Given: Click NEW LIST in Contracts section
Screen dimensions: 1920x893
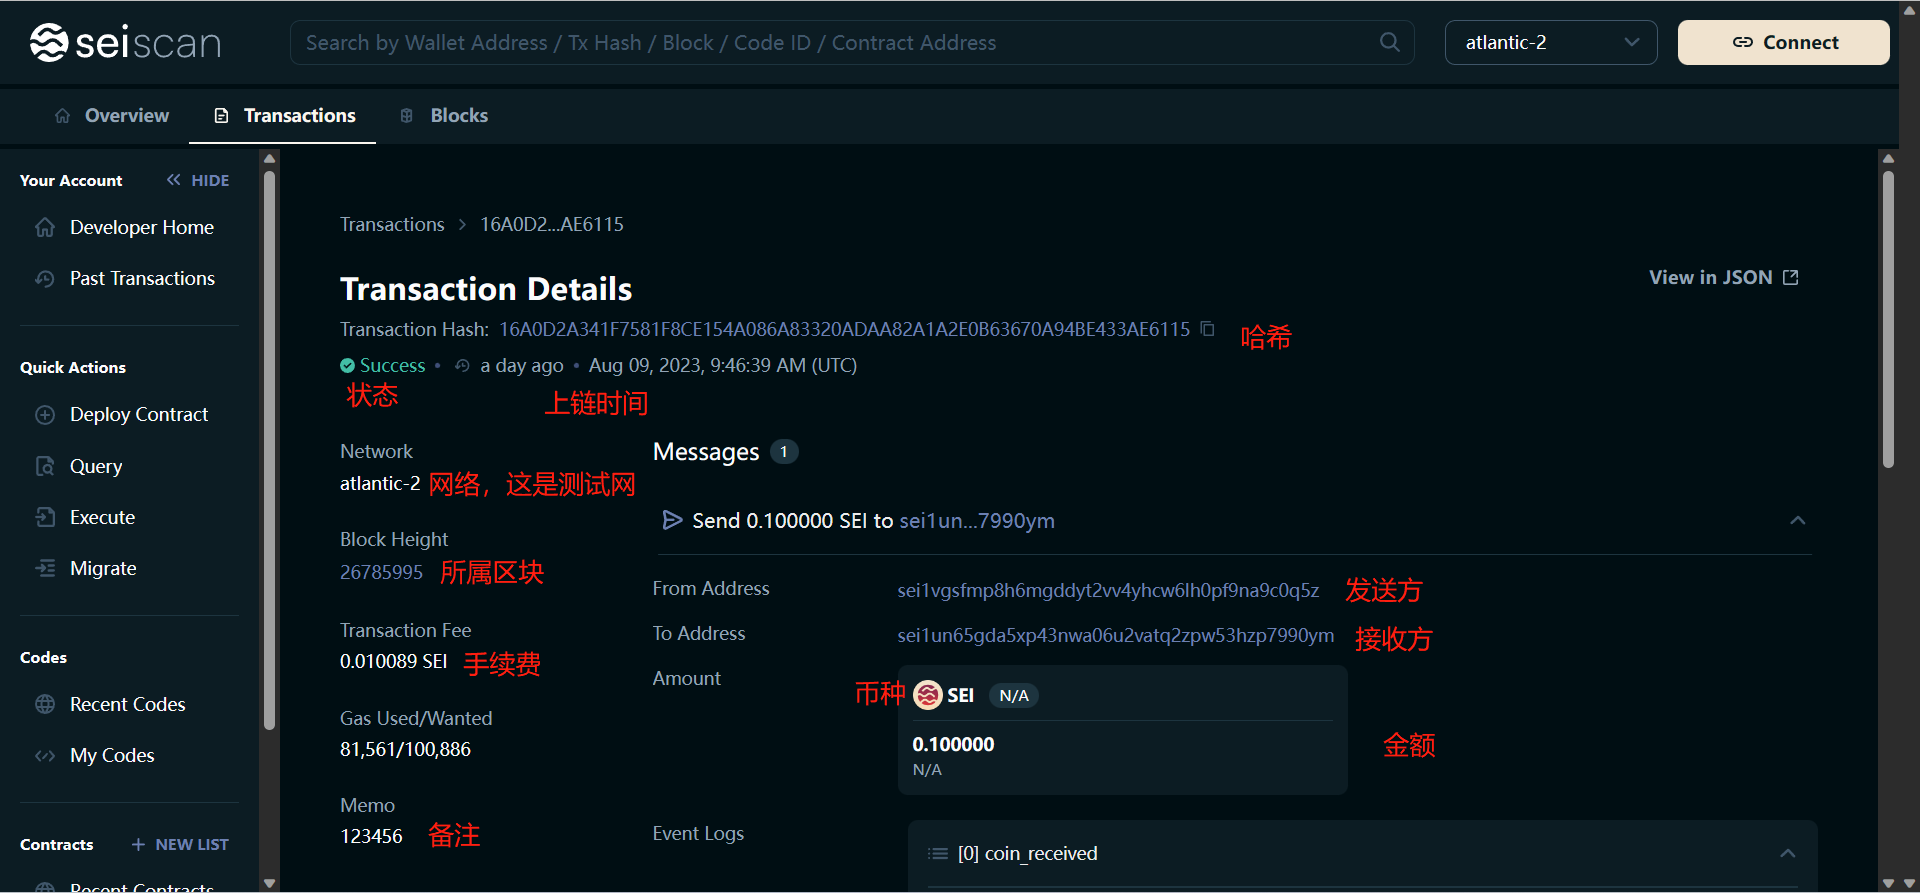Looking at the screenshot, I should tap(180, 844).
